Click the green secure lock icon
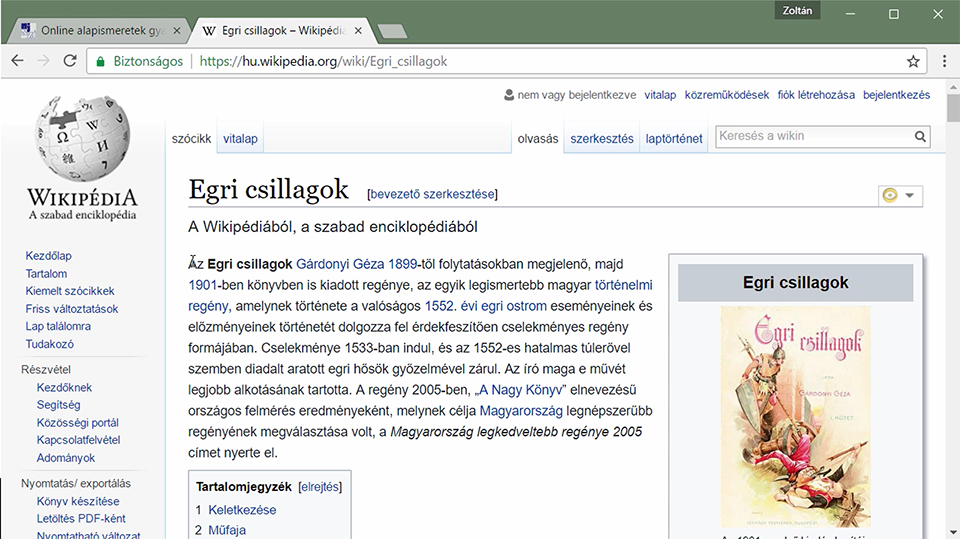The height and width of the screenshot is (539, 960). 100,61
